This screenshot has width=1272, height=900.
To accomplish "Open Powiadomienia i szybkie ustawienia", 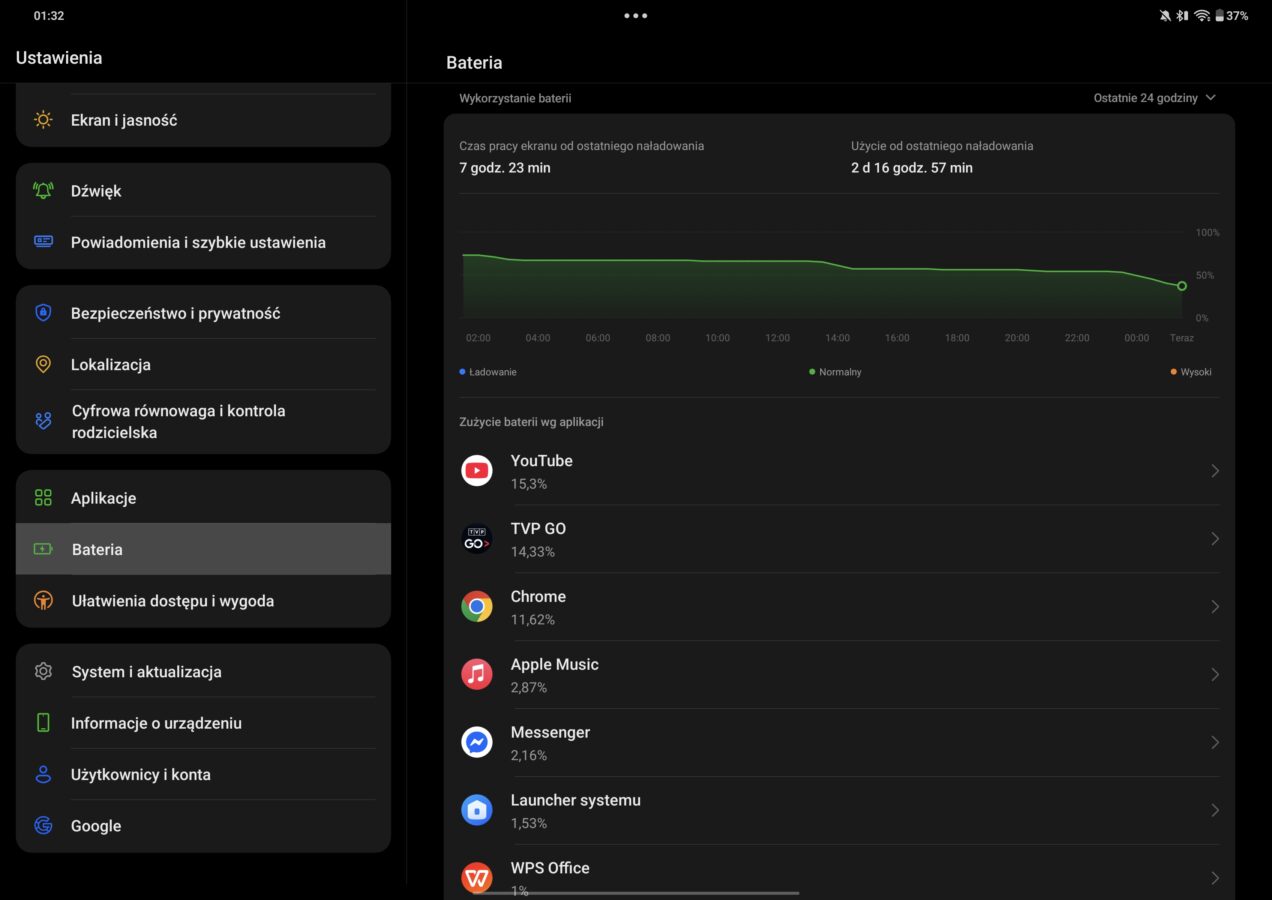I will 203,242.
